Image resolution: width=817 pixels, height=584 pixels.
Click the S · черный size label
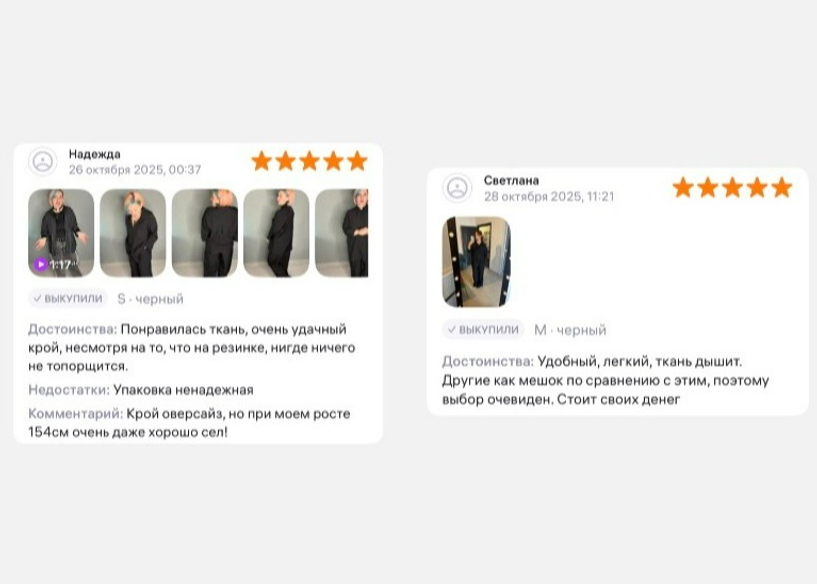pos(150,299)
